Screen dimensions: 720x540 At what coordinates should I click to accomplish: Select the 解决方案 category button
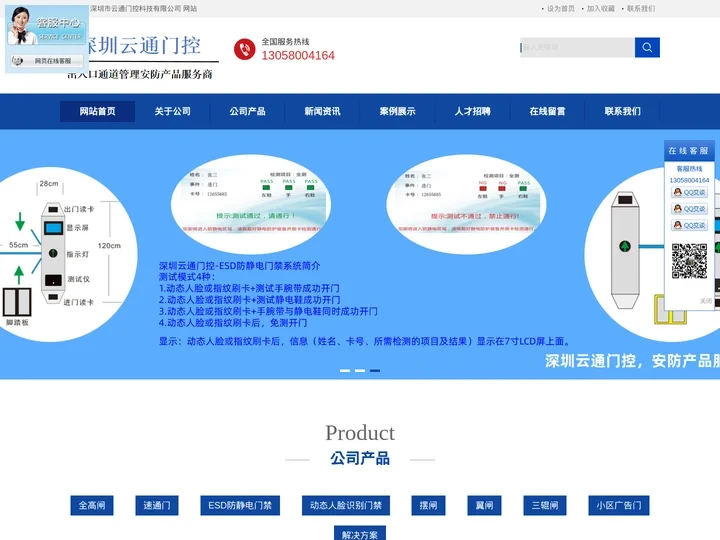click(360, 534)
